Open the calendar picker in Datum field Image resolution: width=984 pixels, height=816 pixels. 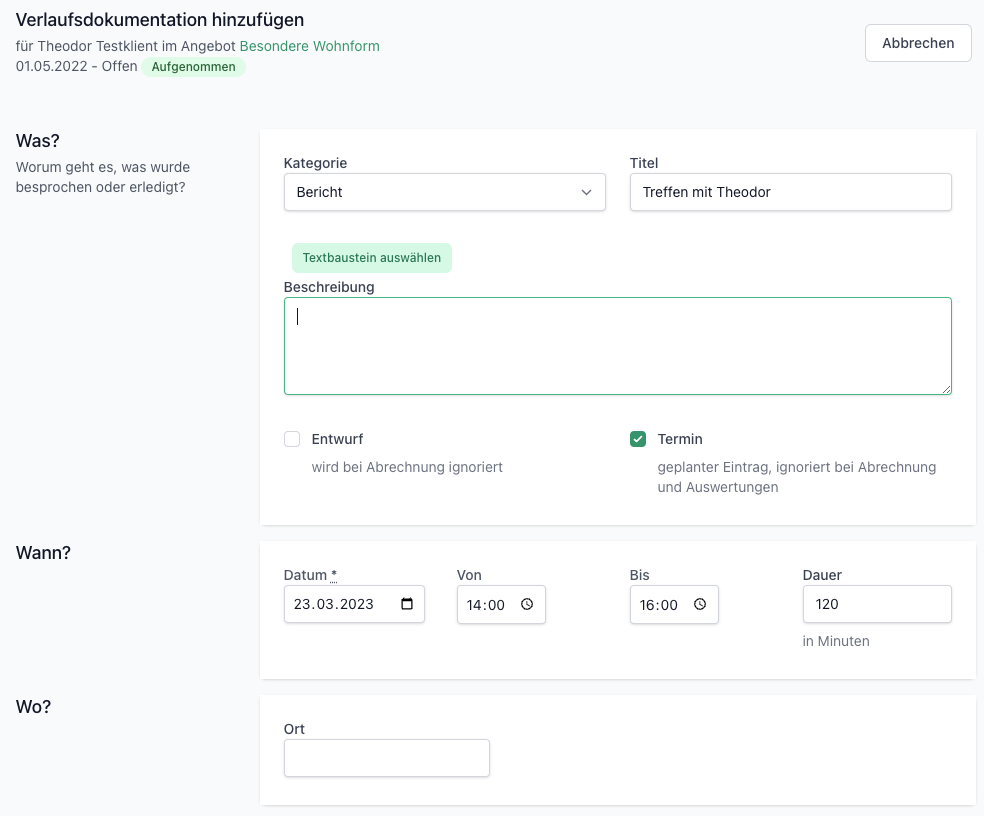[407, 604]
